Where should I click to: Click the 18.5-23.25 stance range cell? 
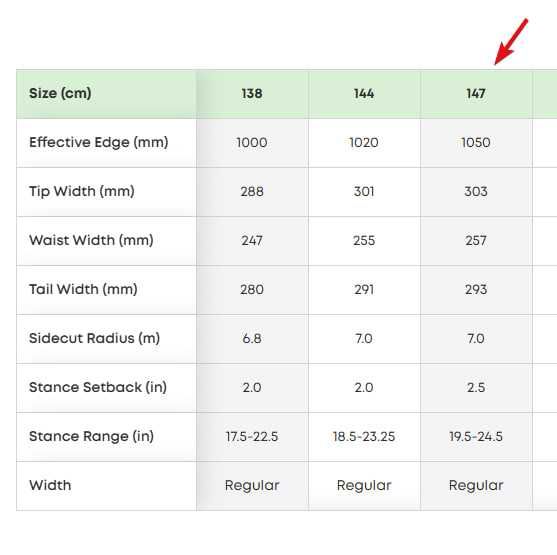[364, 437]
